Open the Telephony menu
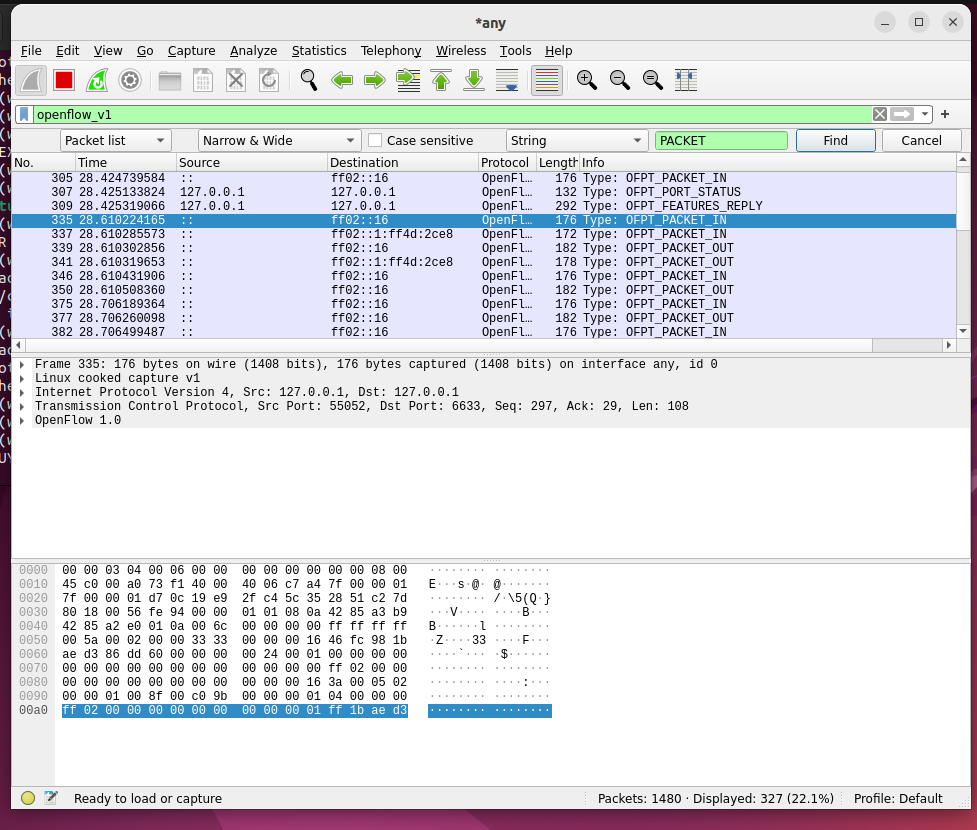The width and height of the screenshot is (977, 830). click(x=391, y=50)
